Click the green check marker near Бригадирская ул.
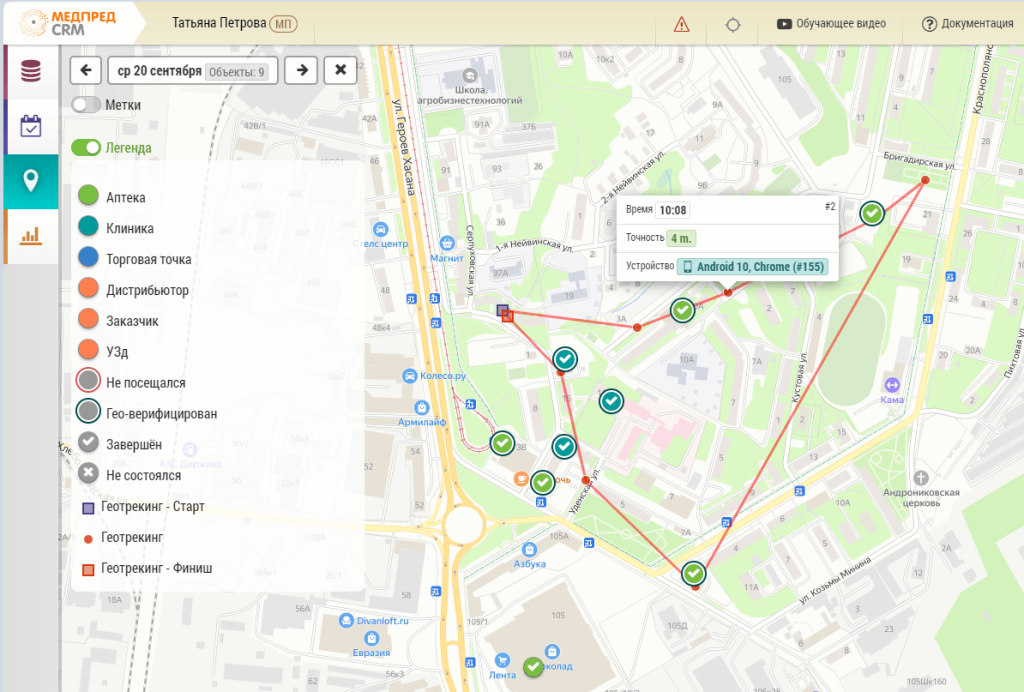 point(872,213)
